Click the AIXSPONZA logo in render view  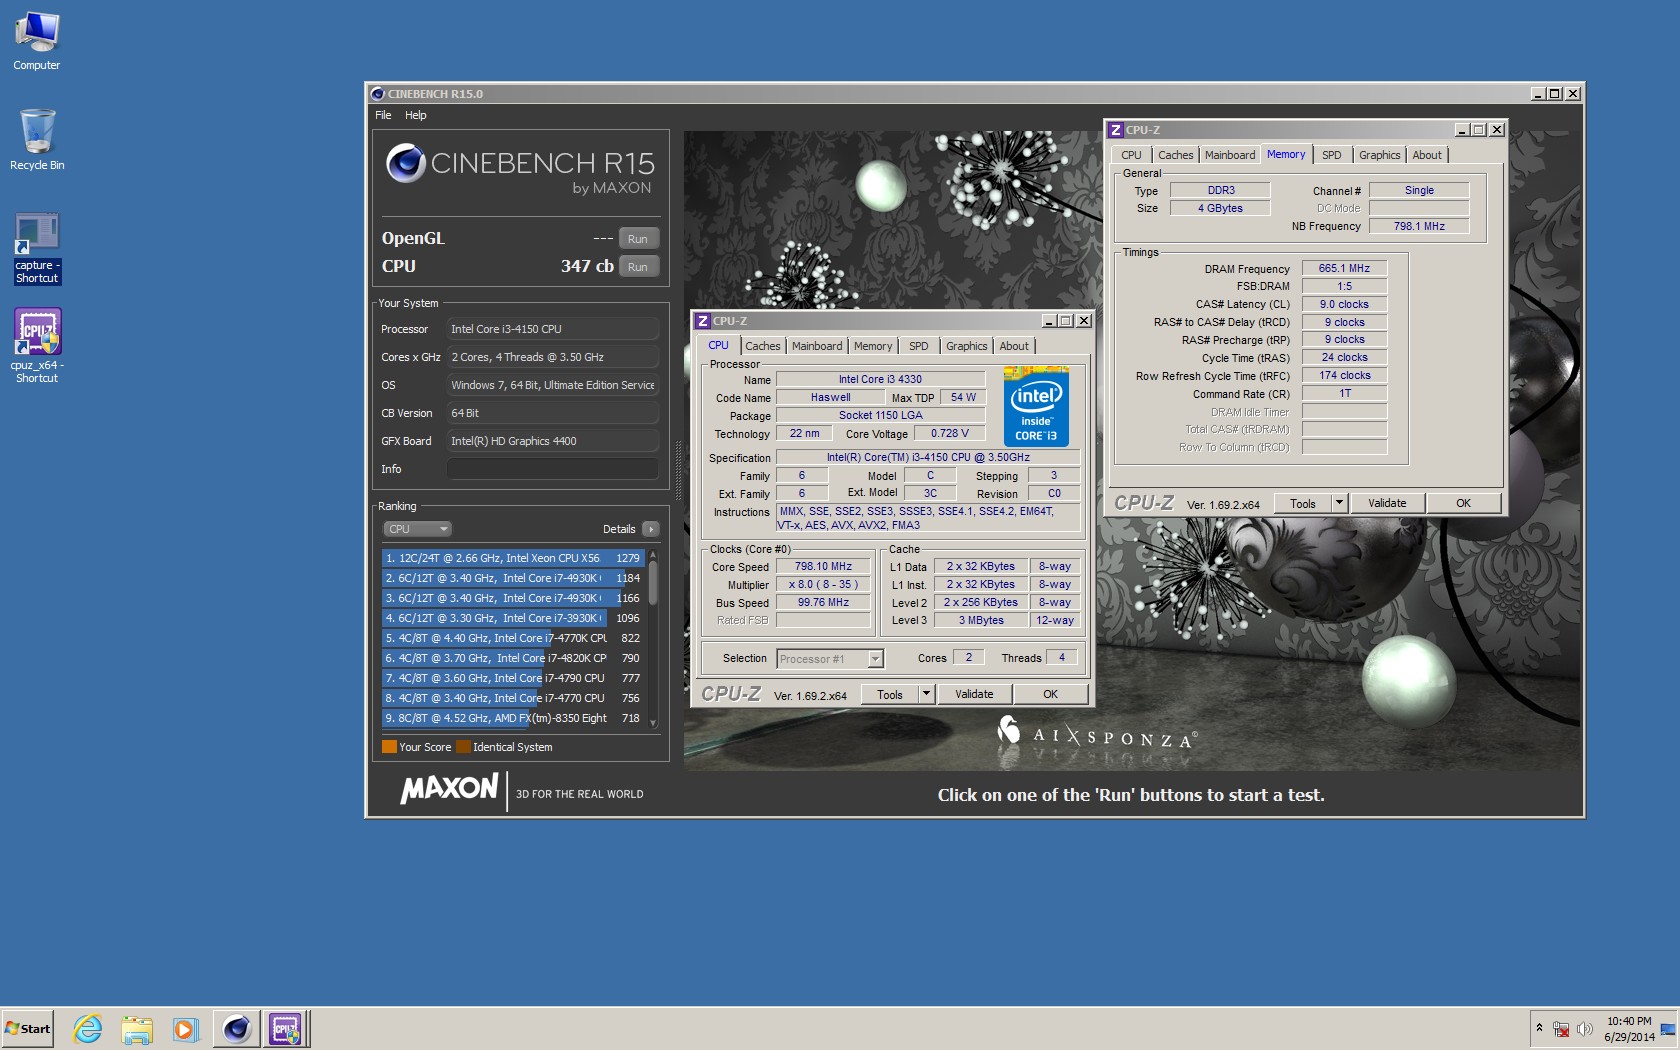pyautogui.click(x=1097, y=733)
